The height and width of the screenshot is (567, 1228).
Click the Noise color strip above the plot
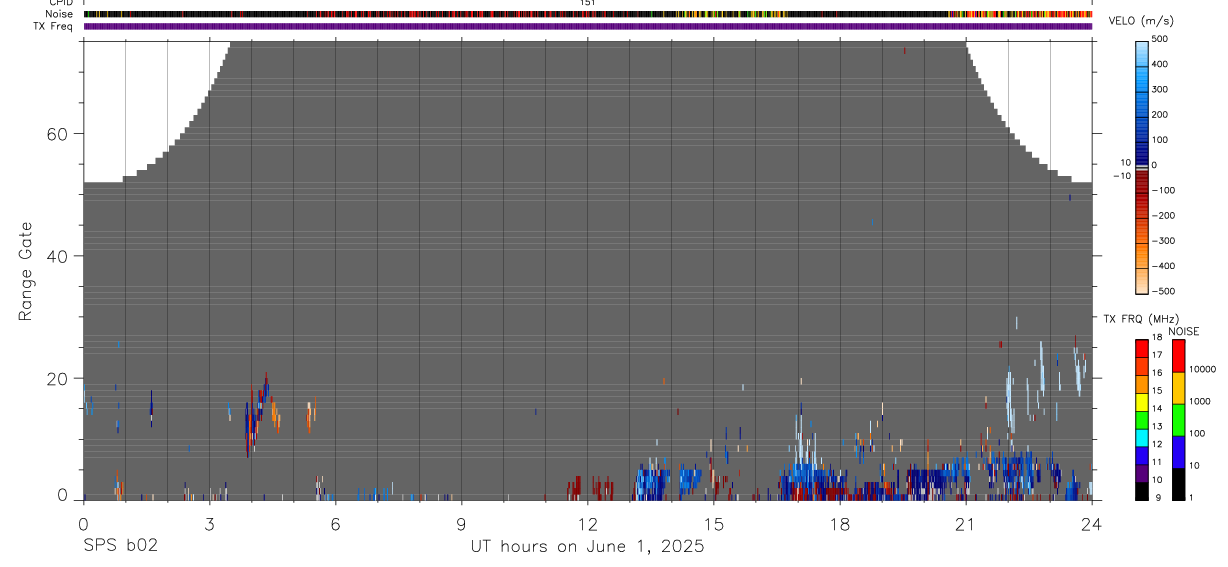588,14
